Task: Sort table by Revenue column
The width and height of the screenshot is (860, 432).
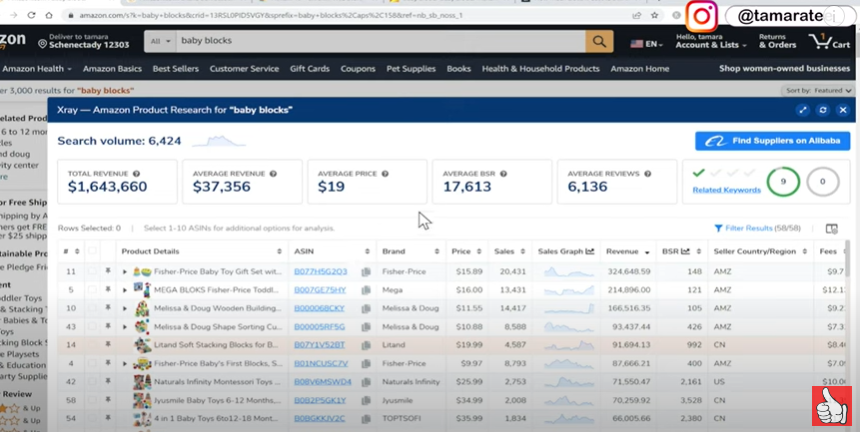Action: pyautogui.click(x=627, y=252)
